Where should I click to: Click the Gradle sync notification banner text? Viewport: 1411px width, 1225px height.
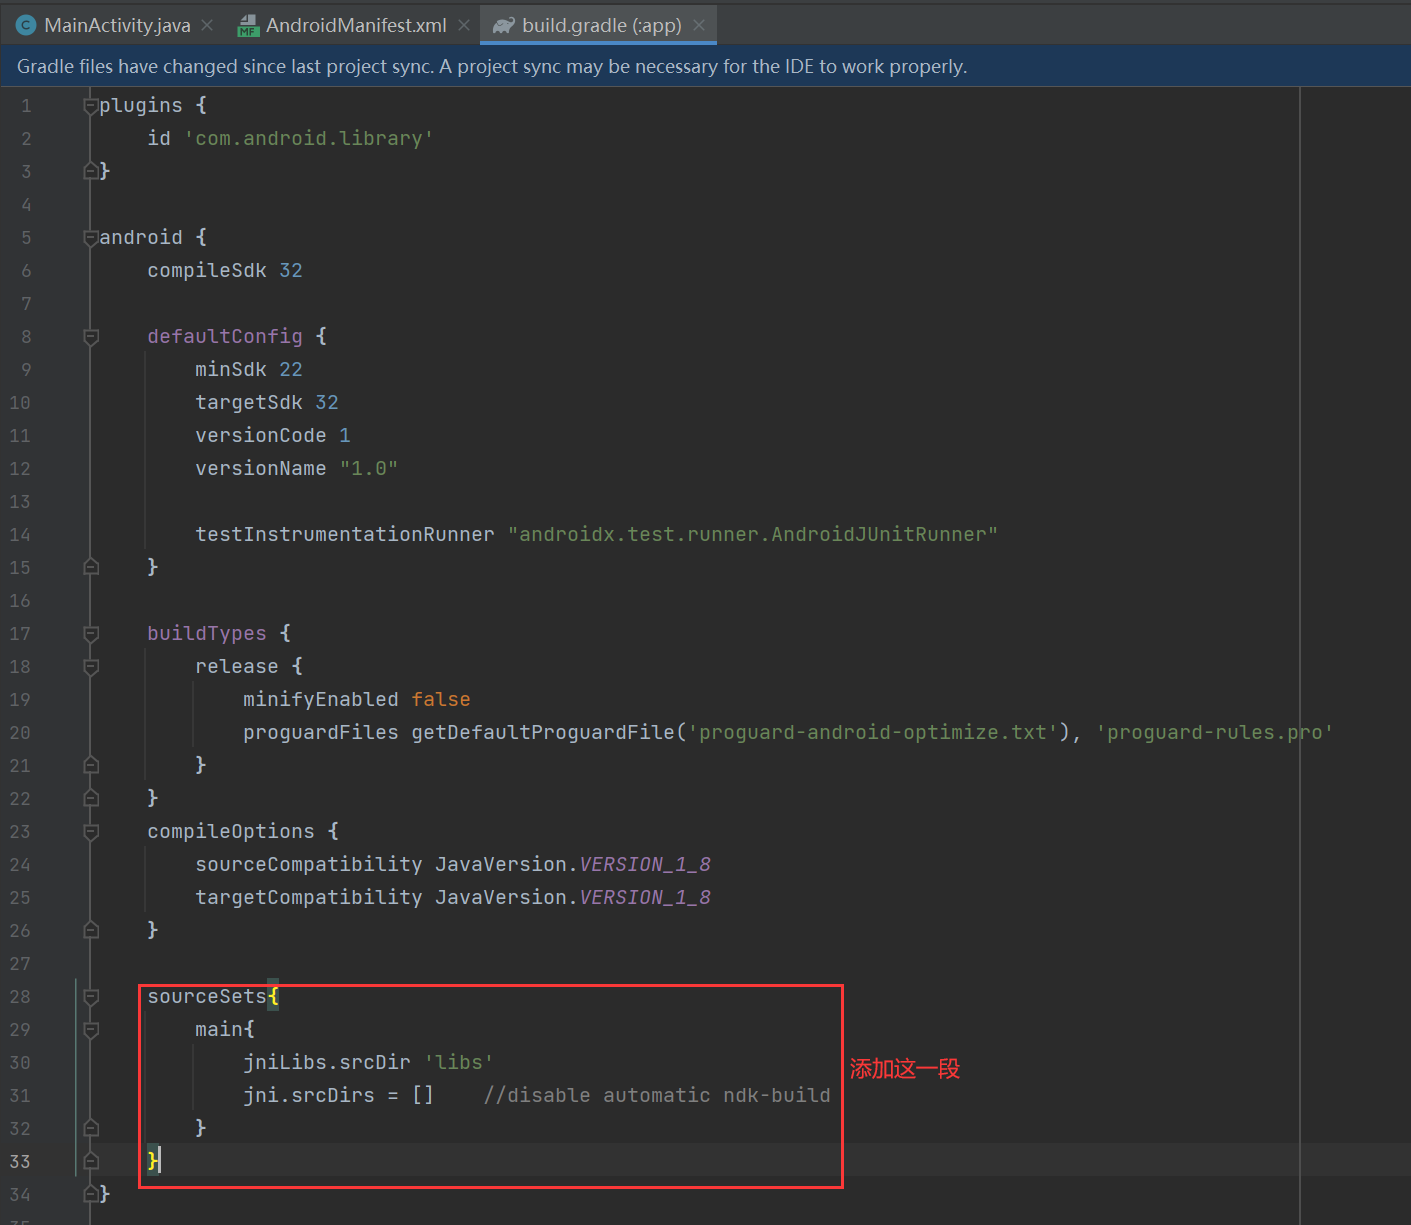coord(492,66)
